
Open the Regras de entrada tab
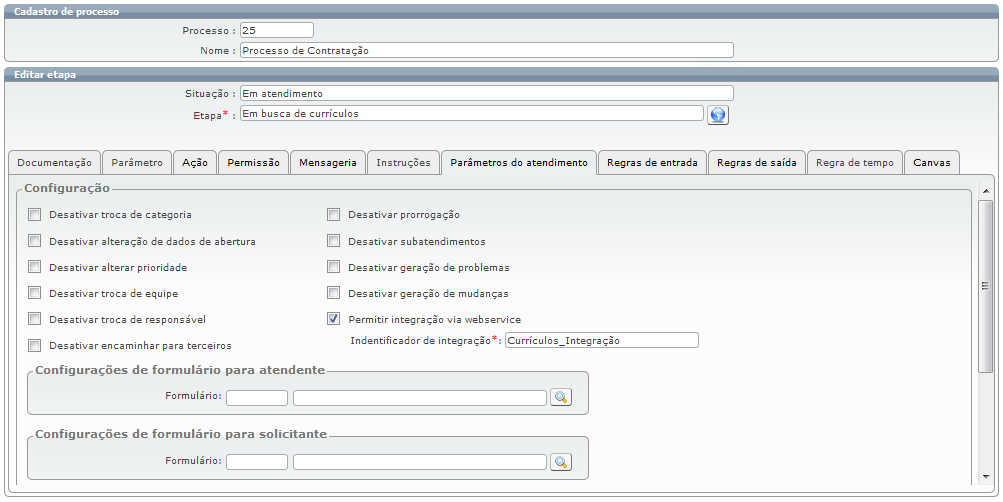coord(652,162)
